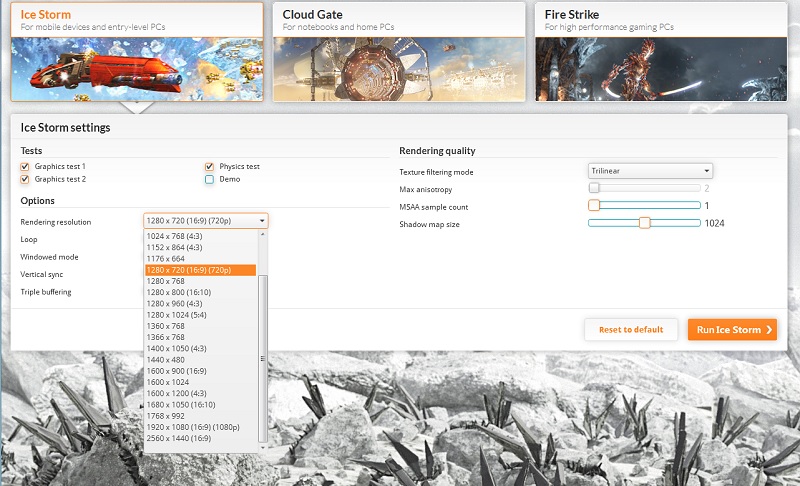Choose 1280 x 960 (4:3) resolution
The height and width of the screenshot is (486, 800).
(x=201, y=303)
